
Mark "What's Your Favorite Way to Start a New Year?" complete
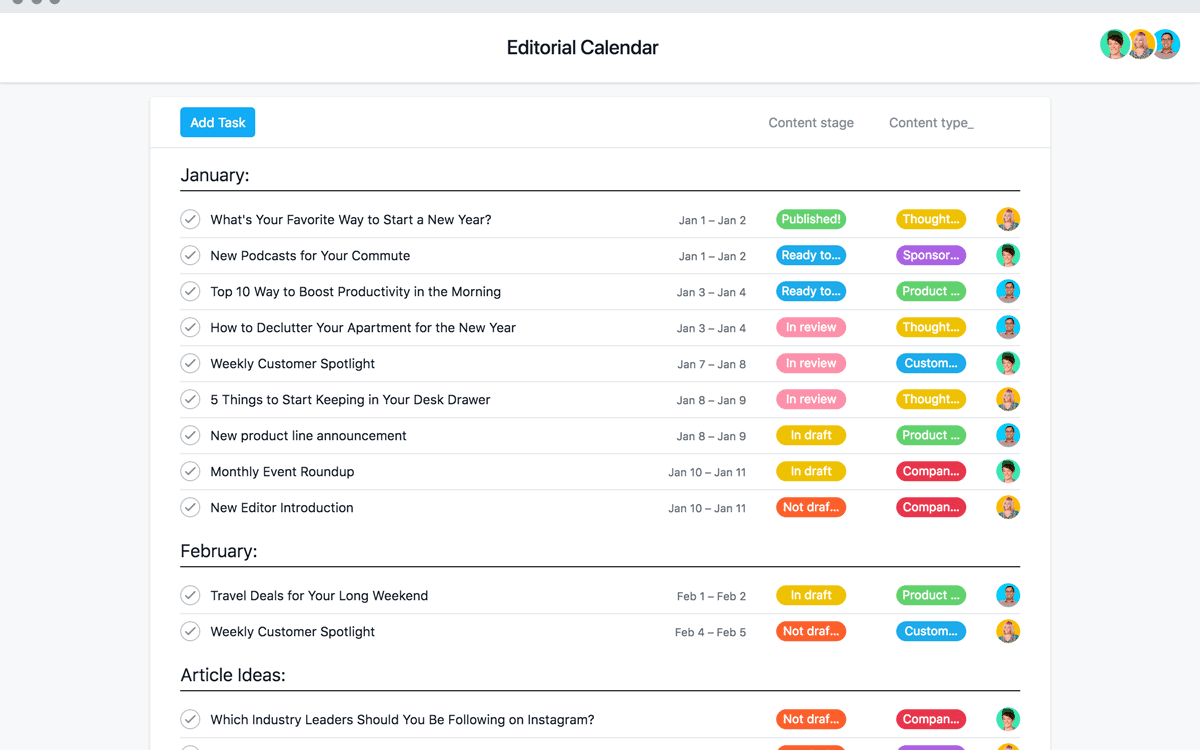190,219
